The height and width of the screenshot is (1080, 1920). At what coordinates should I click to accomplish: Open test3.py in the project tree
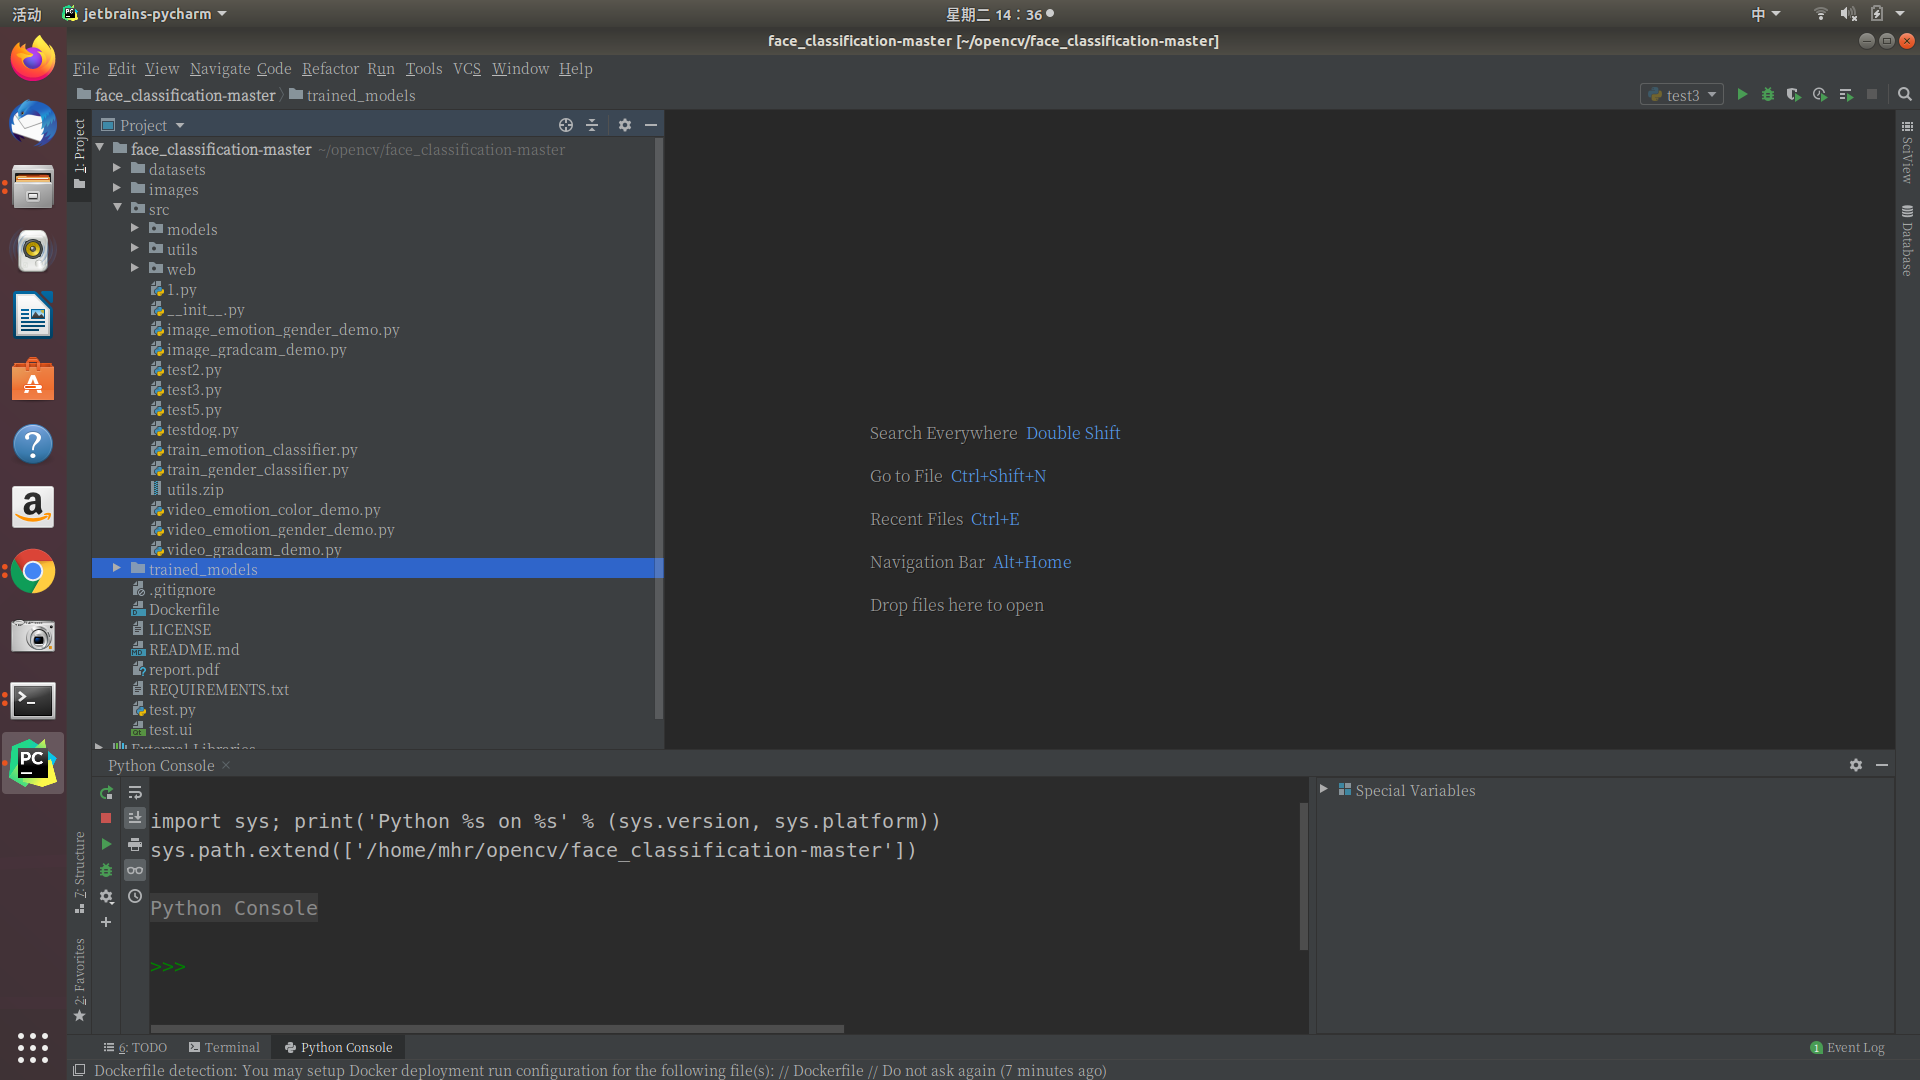[194, 389]
